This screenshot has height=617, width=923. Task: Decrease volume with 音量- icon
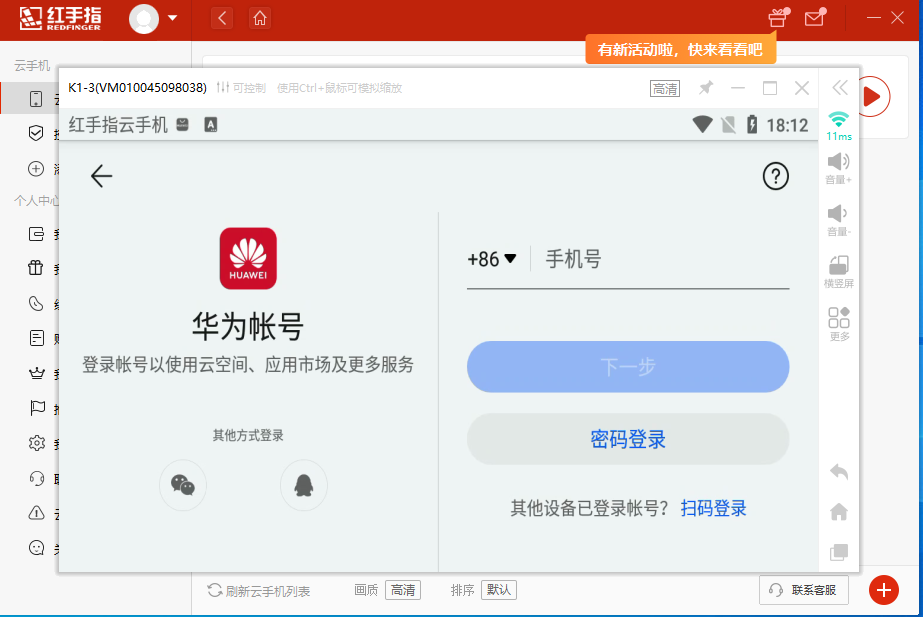coord(838,220)
